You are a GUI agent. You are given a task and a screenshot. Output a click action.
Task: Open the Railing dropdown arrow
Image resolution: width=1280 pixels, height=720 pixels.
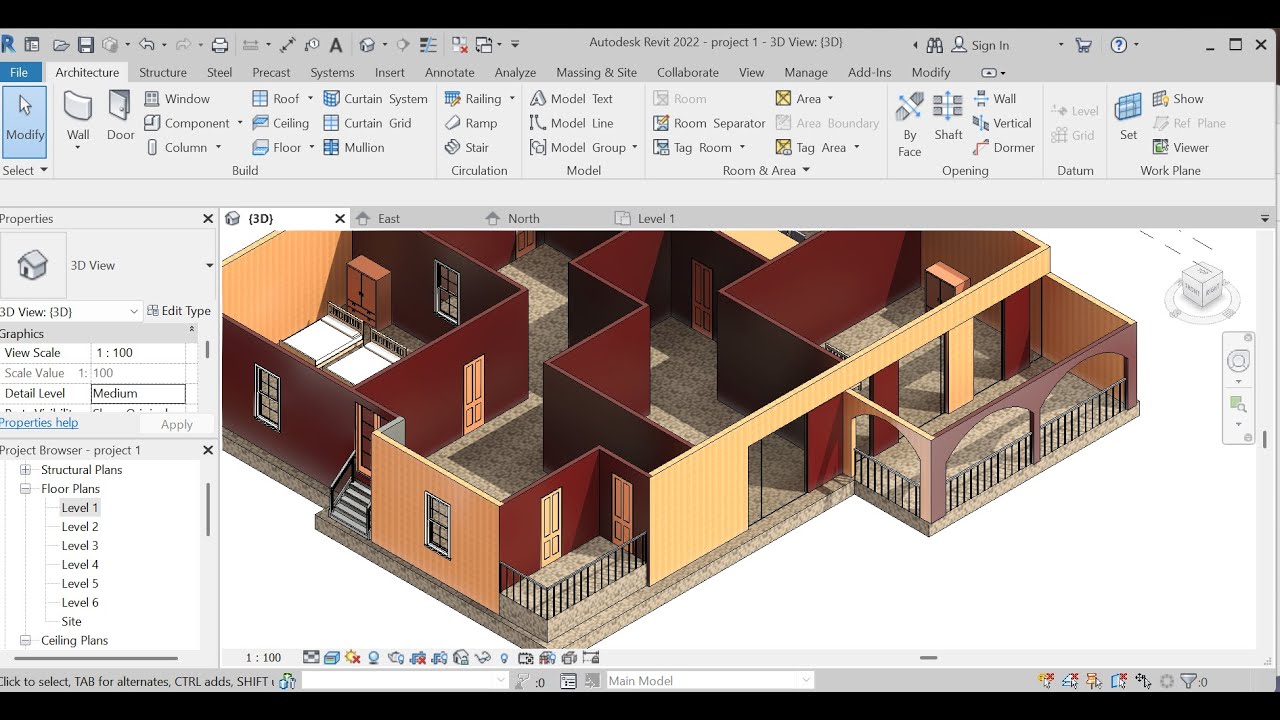[512, 99]
